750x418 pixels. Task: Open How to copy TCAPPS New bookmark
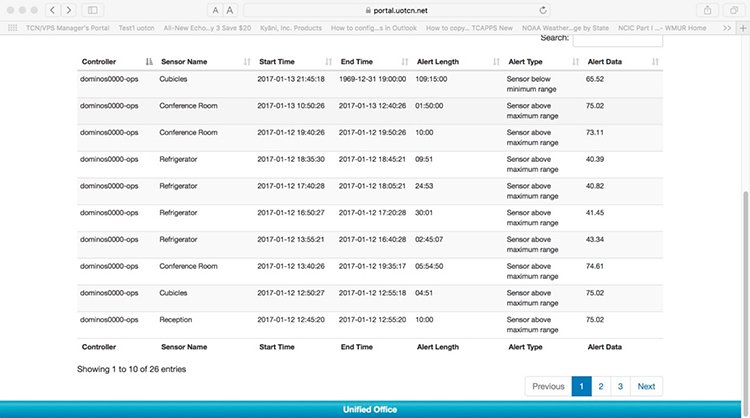pos(469,28)
